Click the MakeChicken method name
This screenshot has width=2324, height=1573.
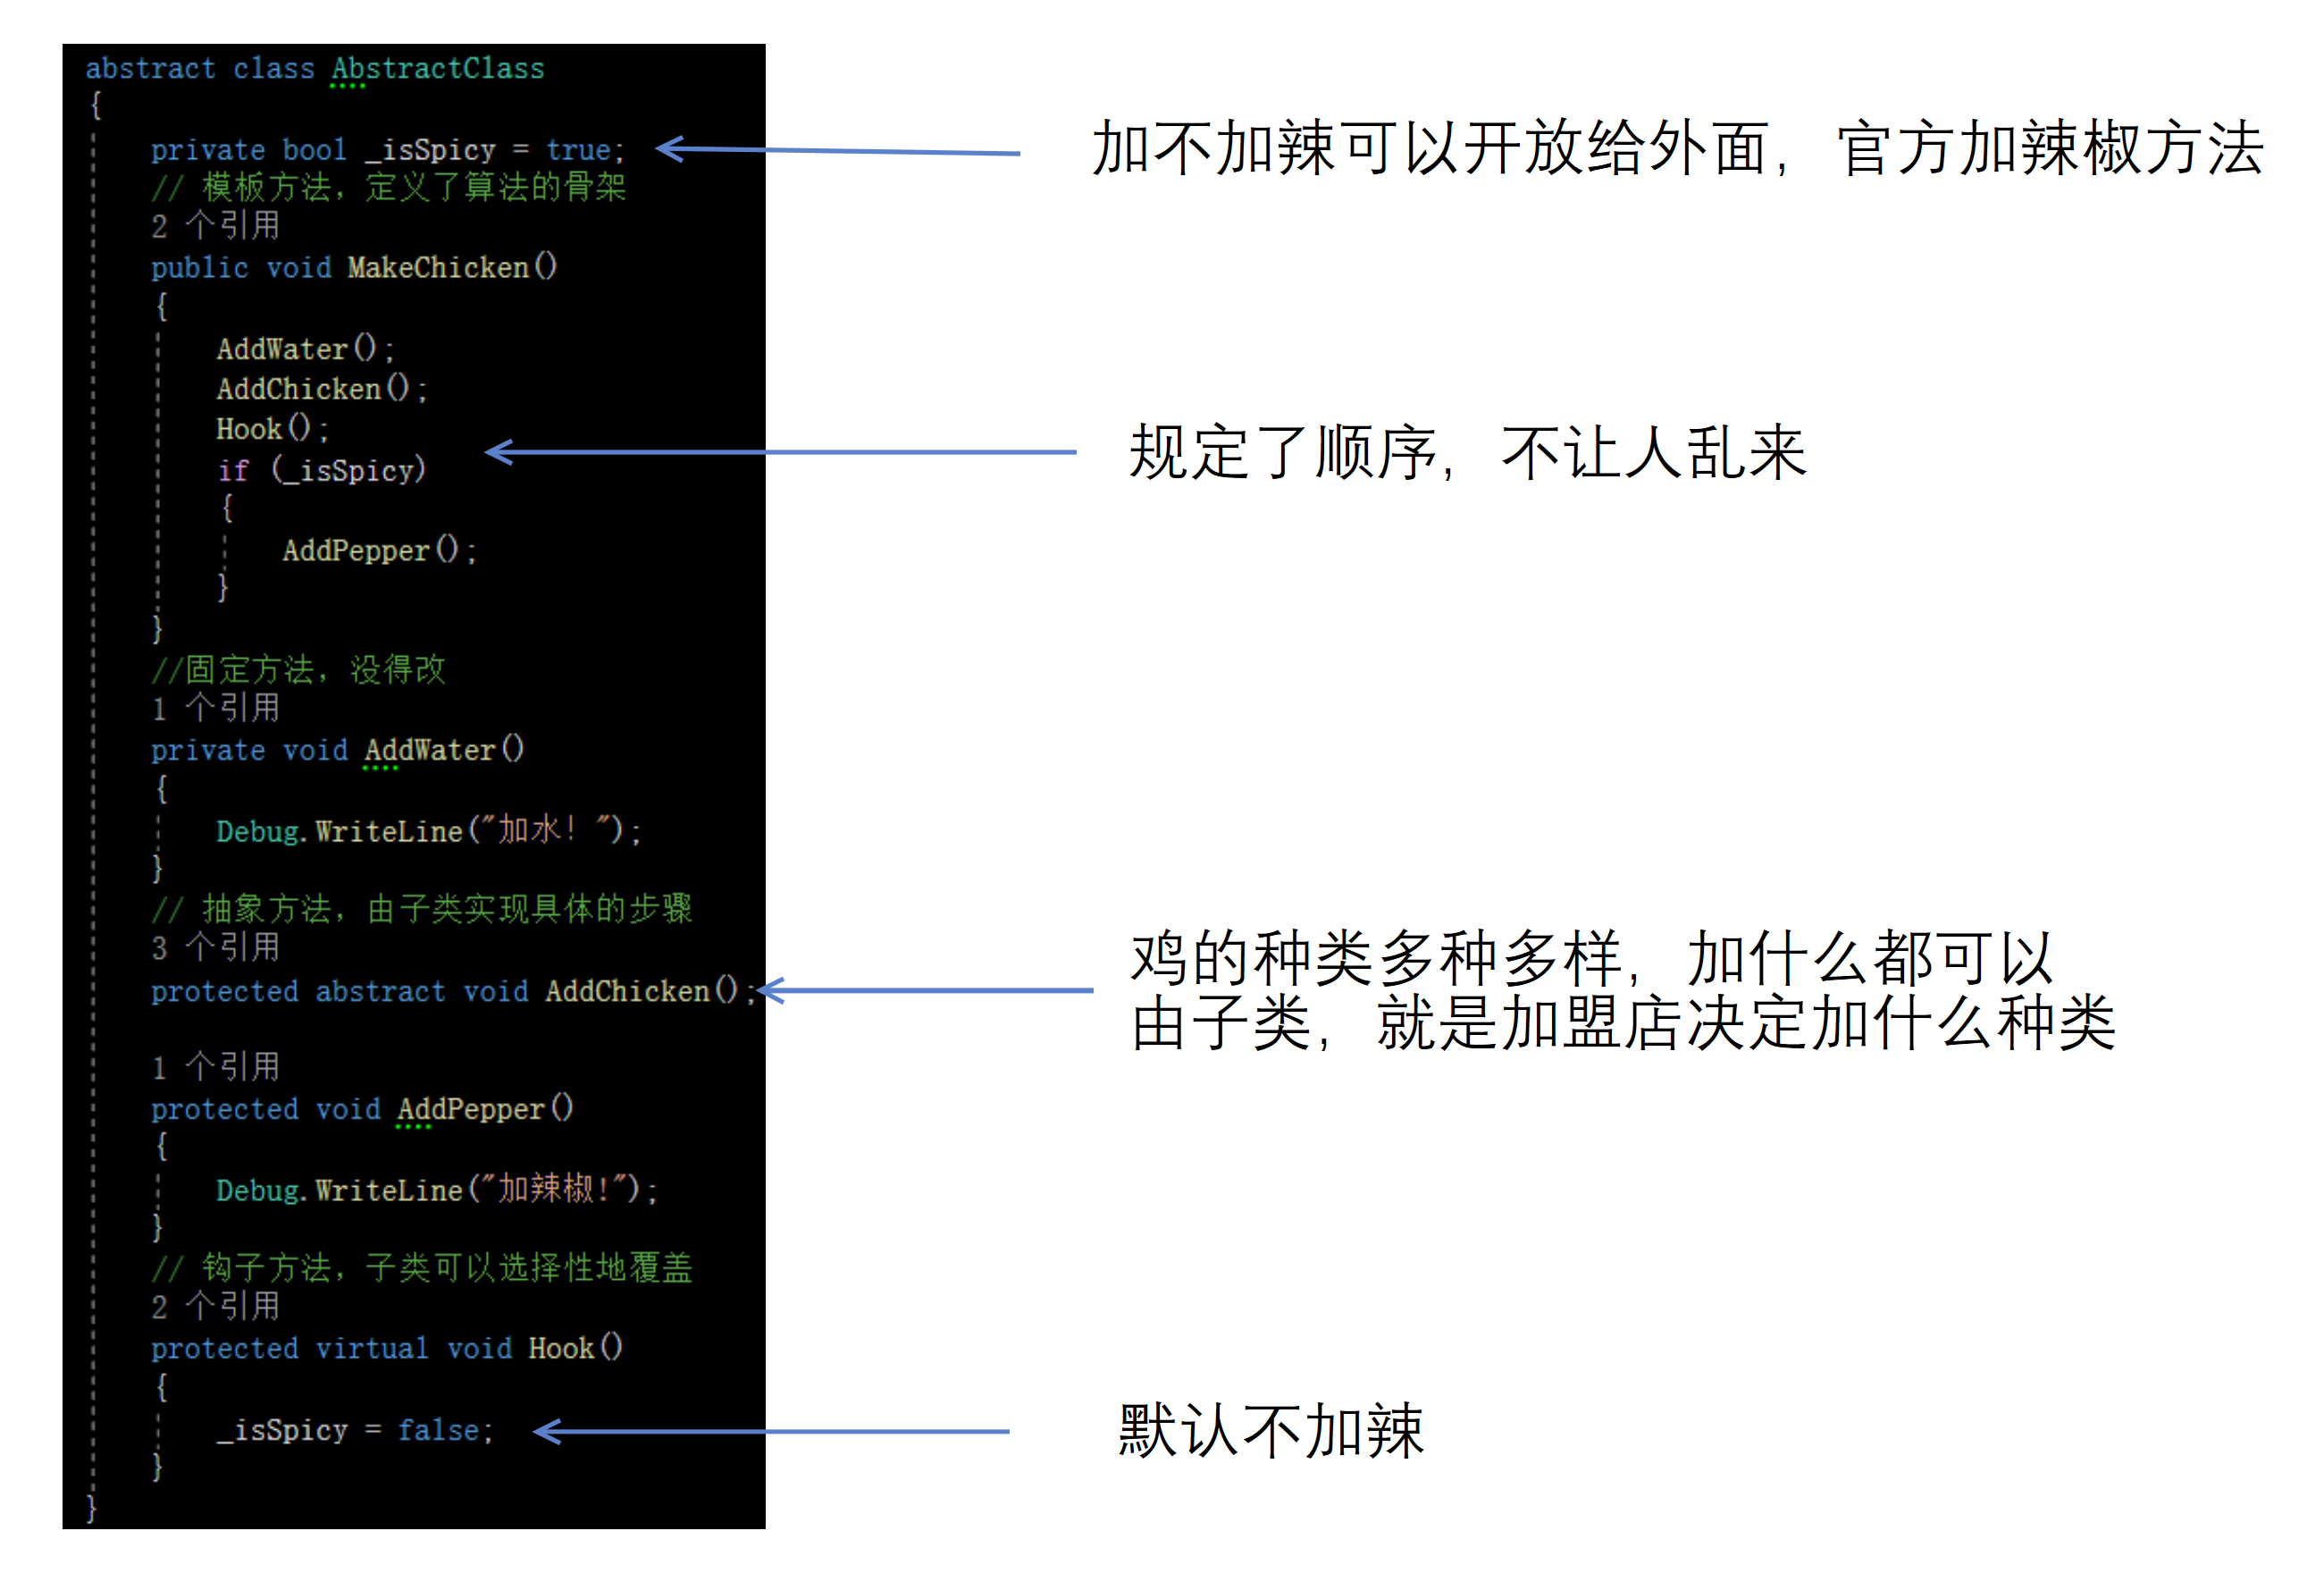pyautogui.click(x=438, y=268)
